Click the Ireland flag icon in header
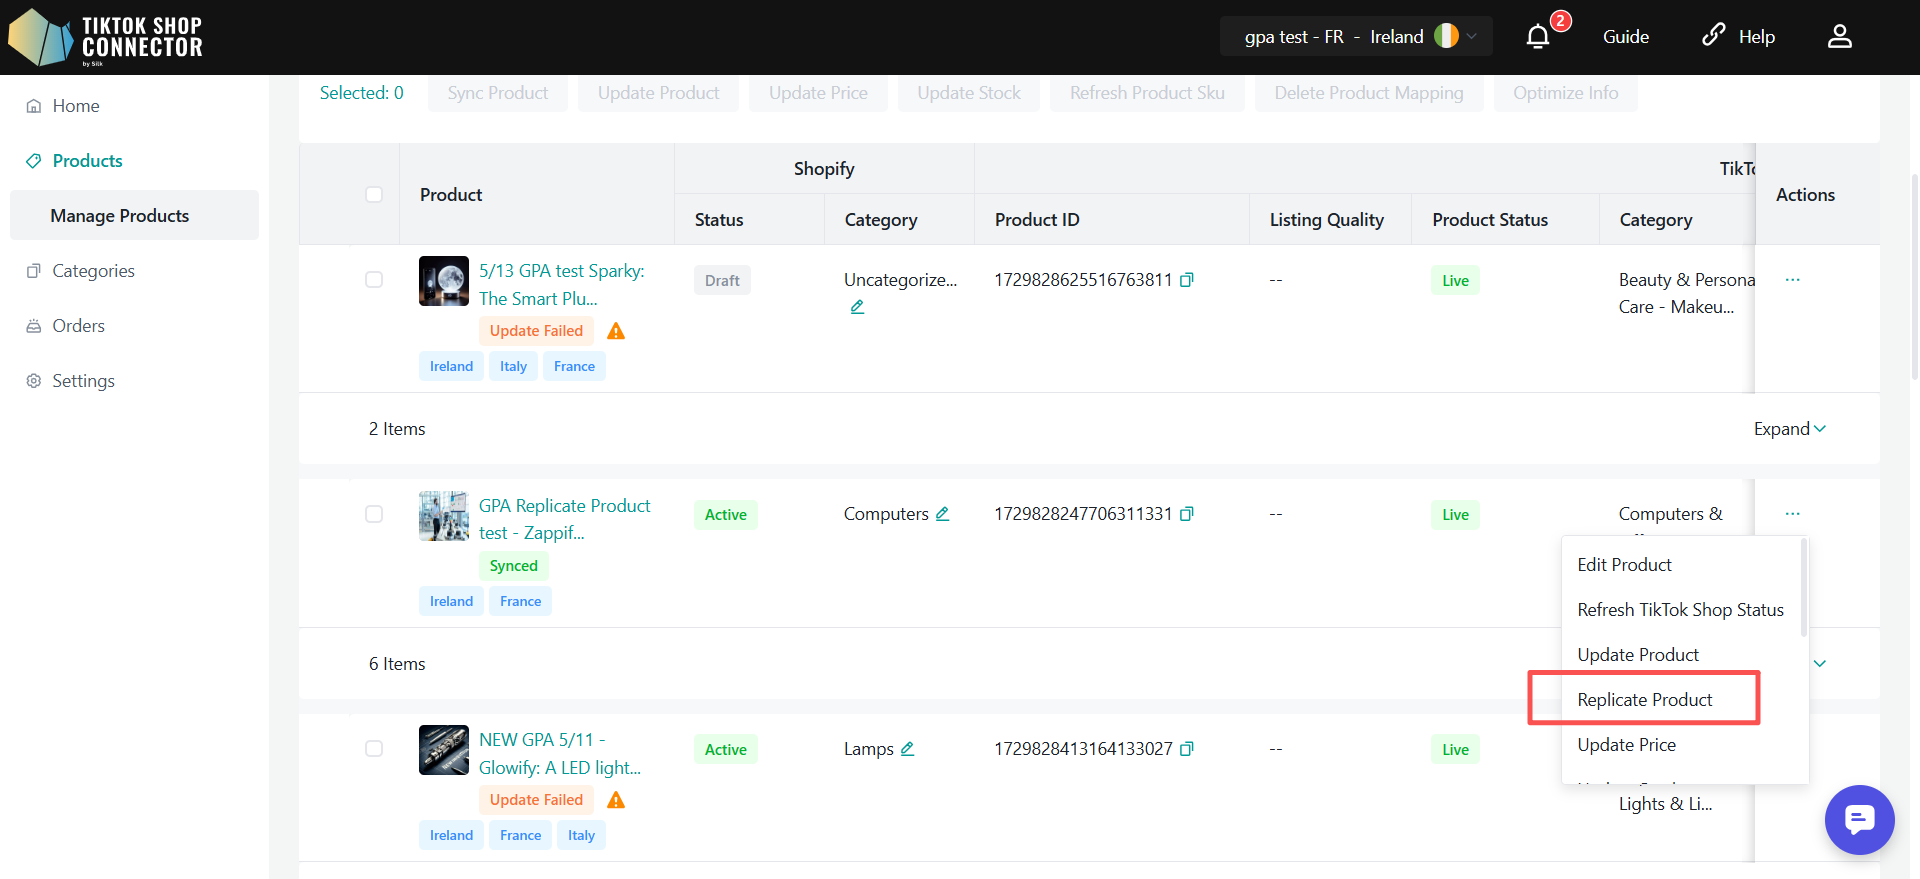Screen dimensions: 1920x879 [x=1446, y=36]
